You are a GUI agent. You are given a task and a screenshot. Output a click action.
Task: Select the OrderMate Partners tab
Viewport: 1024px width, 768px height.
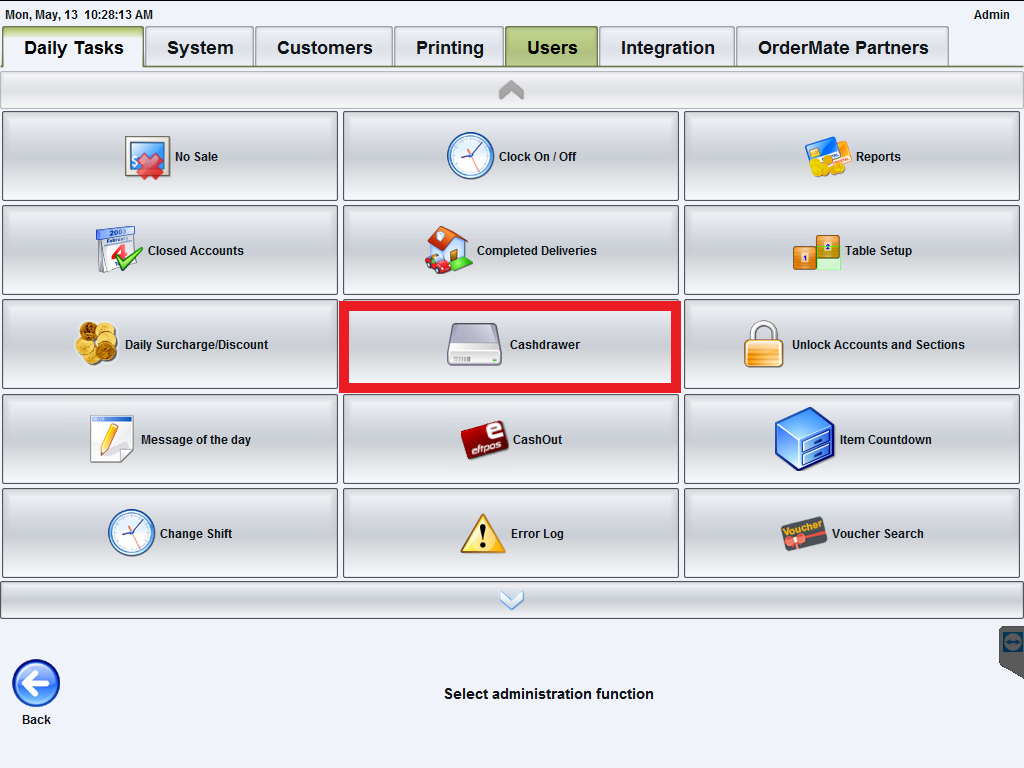click(843, 47)
